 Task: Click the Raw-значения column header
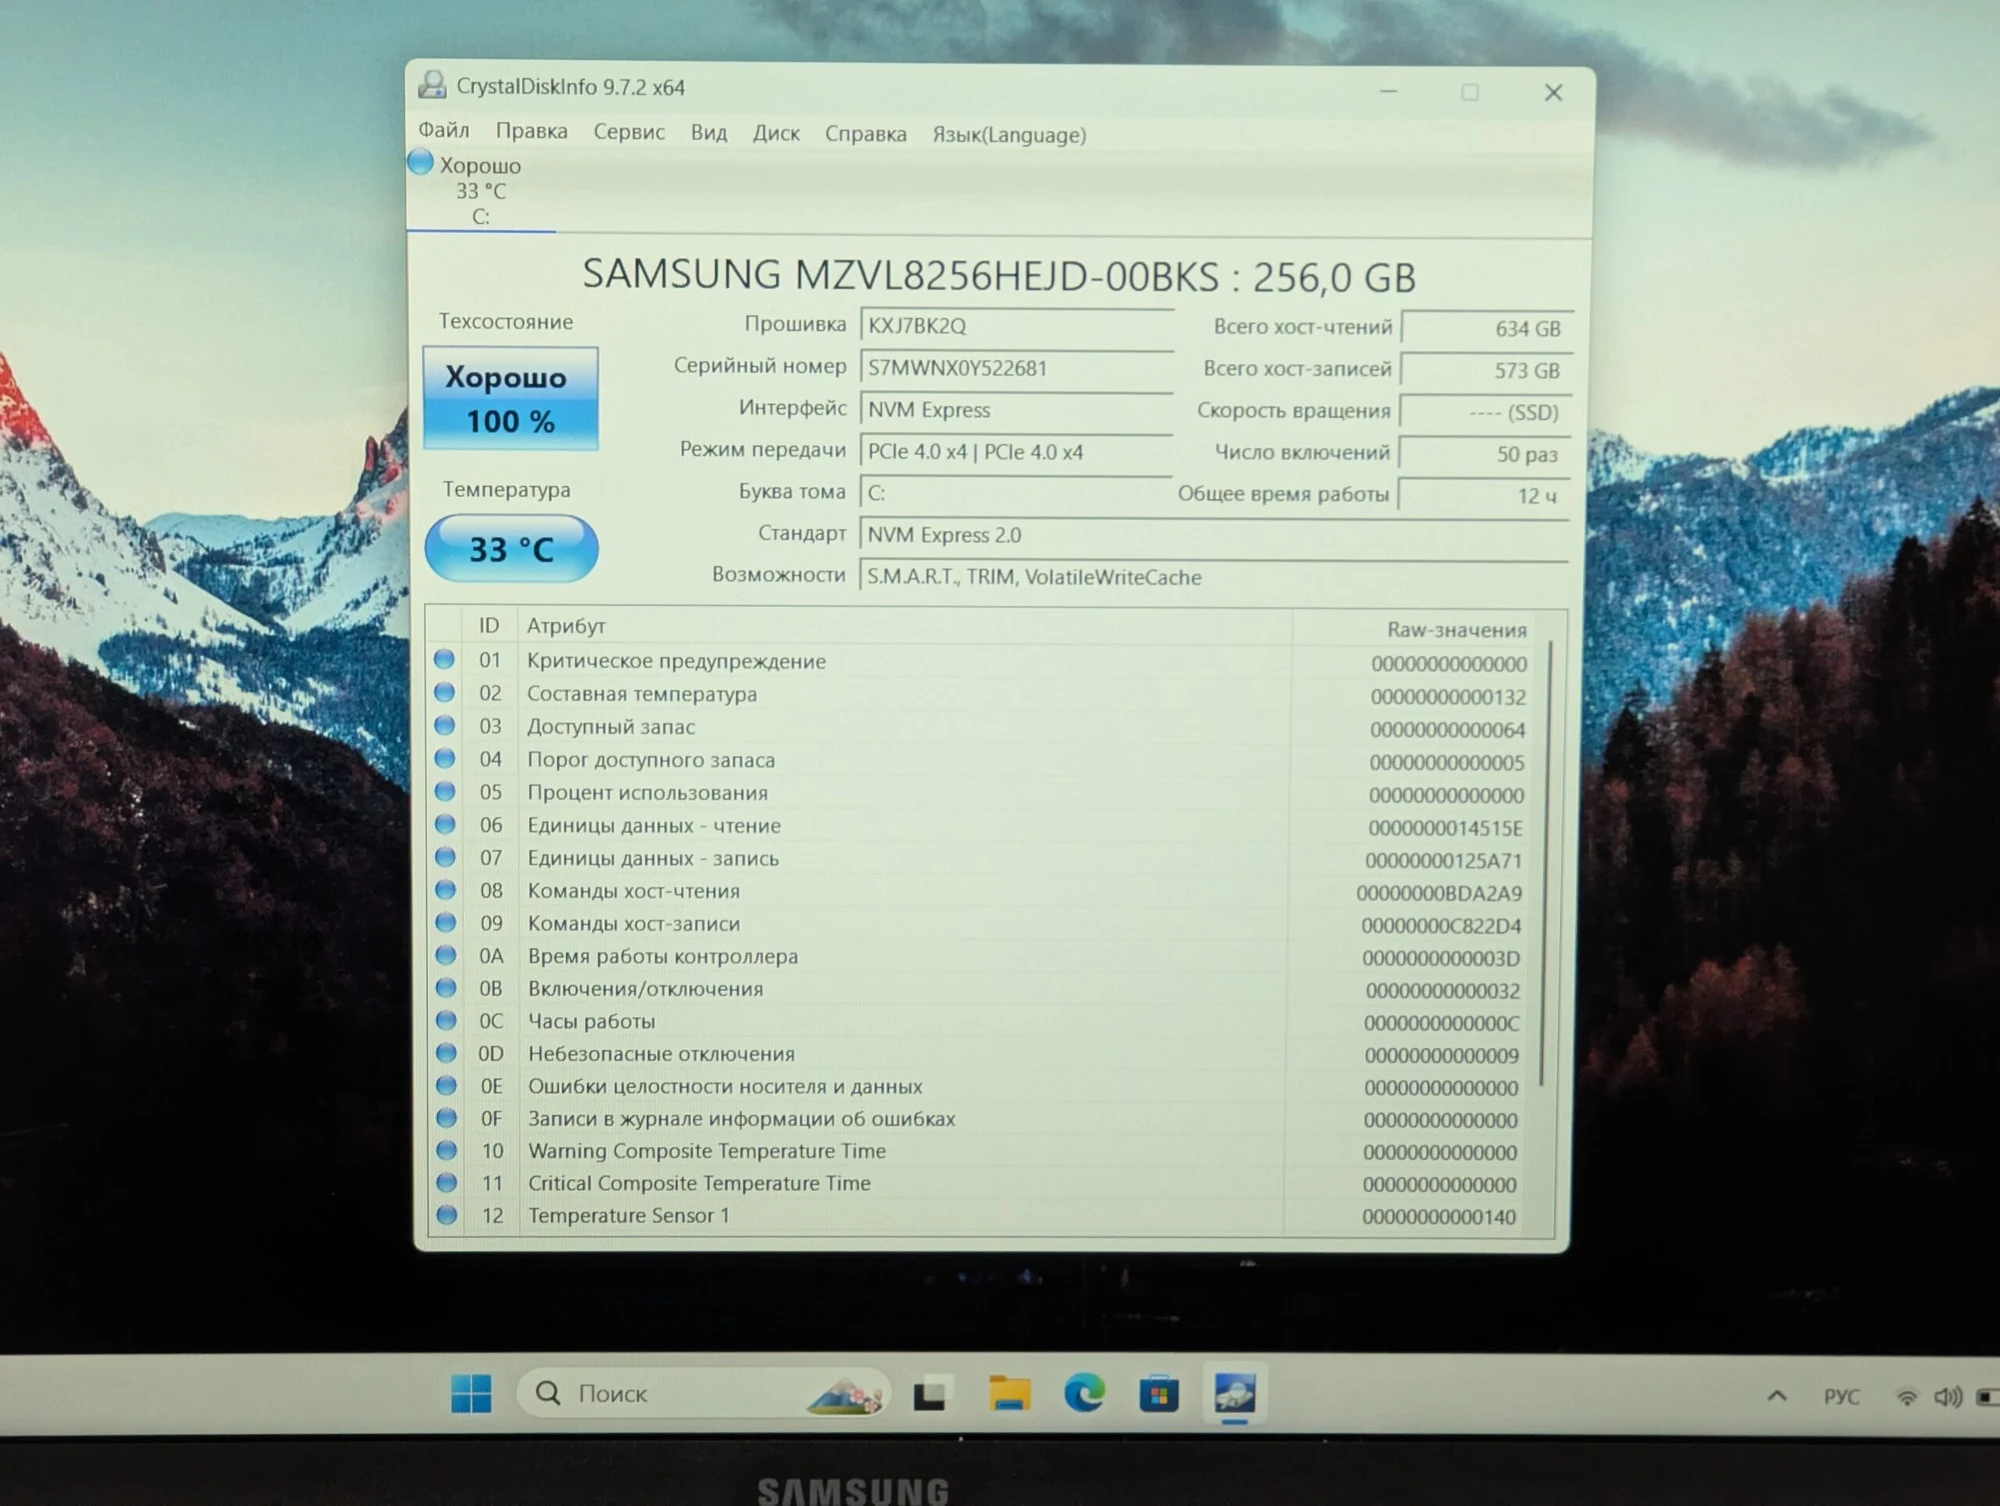(x=1415, y=629)
